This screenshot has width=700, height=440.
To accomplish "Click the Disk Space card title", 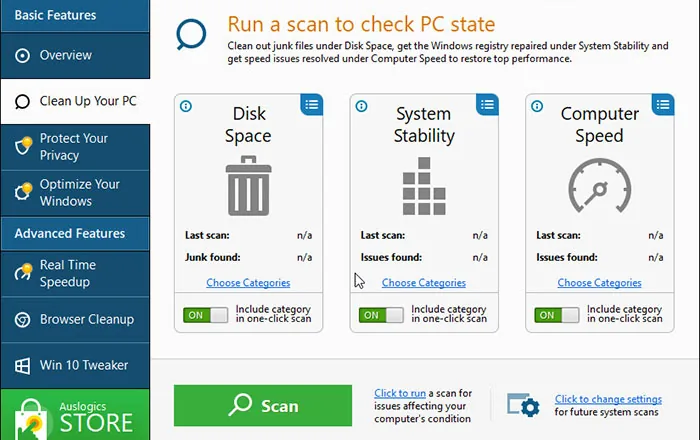I will 248,125.
